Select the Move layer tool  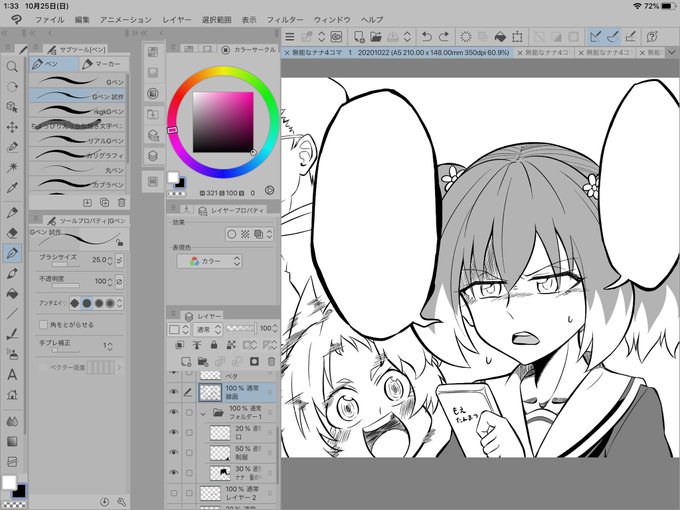pyautogui.click(x=12, y=127)
